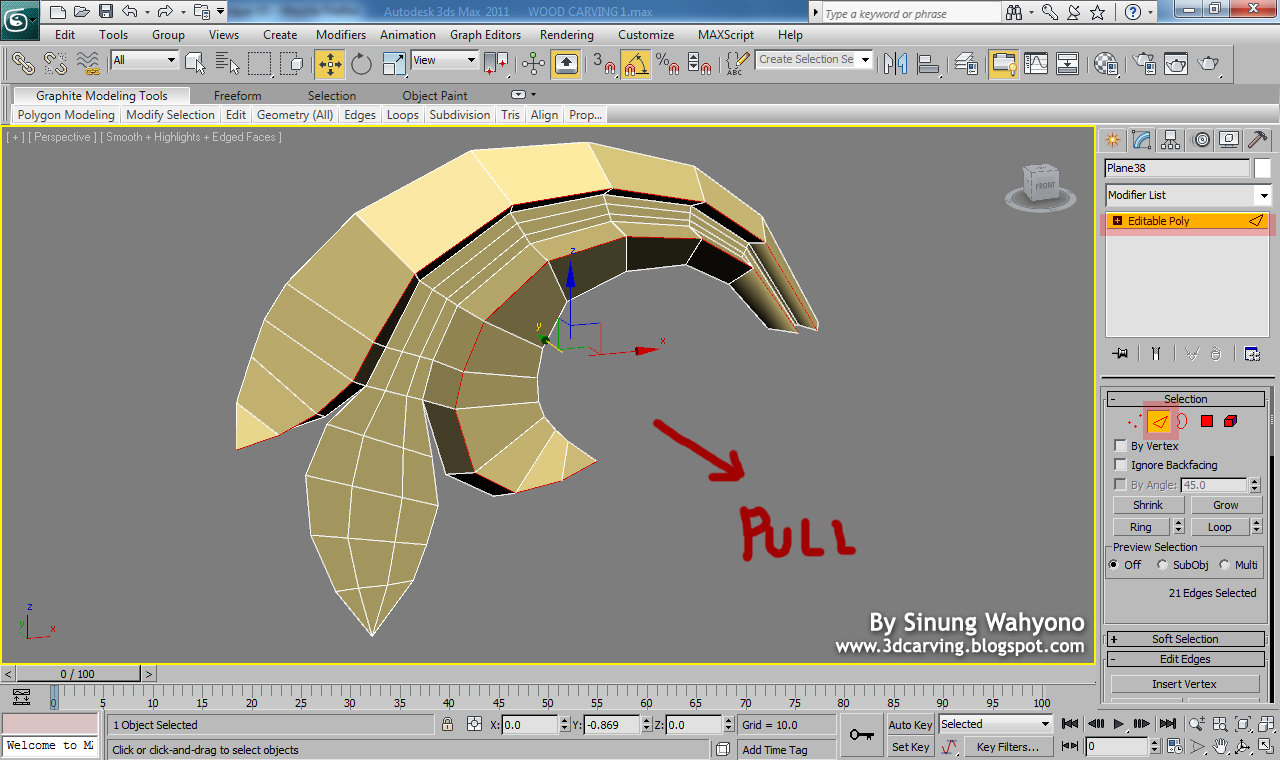Select the SubObj preview selection radio button
Screen dimensions: 1280x760
coord(1162,564)
